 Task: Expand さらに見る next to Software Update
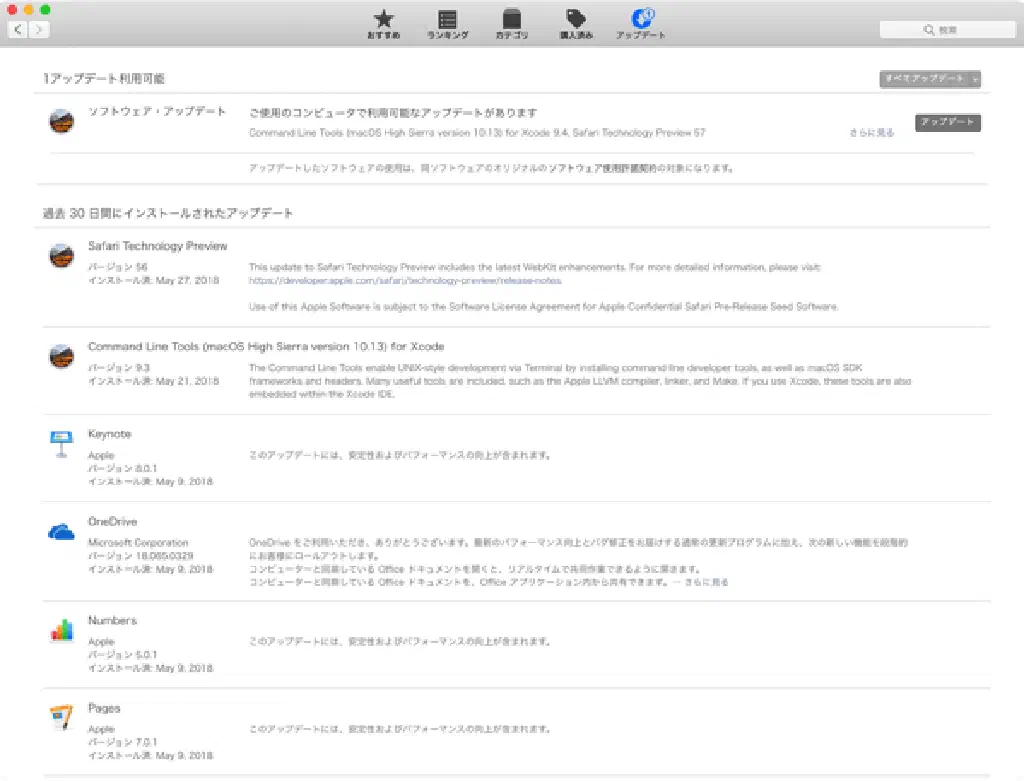pyautogui.click(x=872, y=132)
